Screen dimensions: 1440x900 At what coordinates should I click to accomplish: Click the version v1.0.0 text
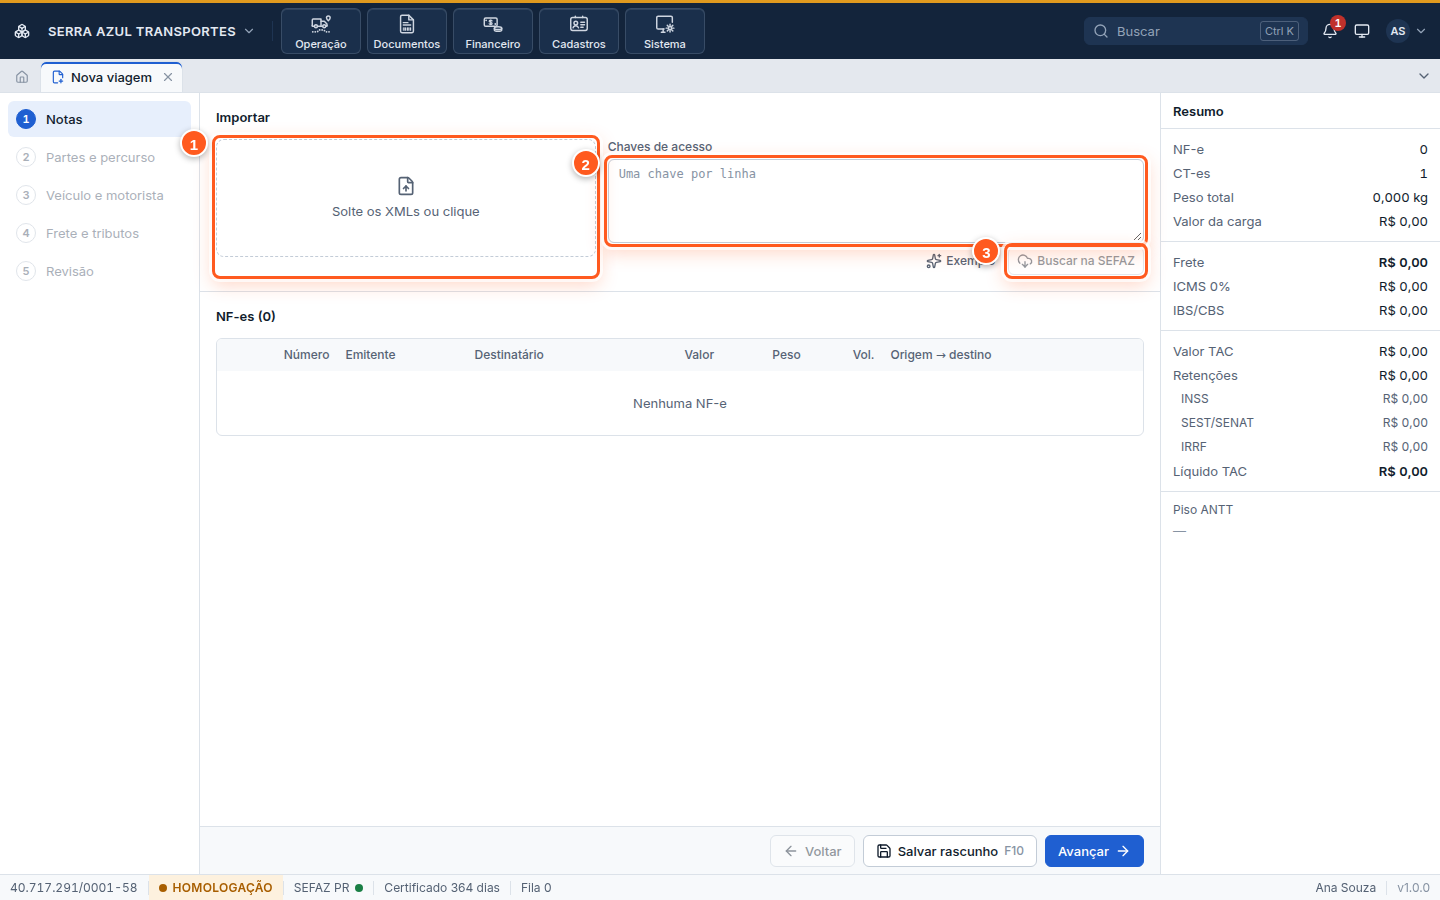(x=1413, y=888)
